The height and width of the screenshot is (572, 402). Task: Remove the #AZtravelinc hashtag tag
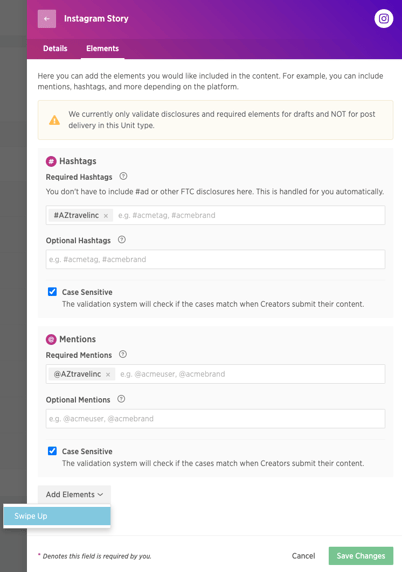coord(106,216)
